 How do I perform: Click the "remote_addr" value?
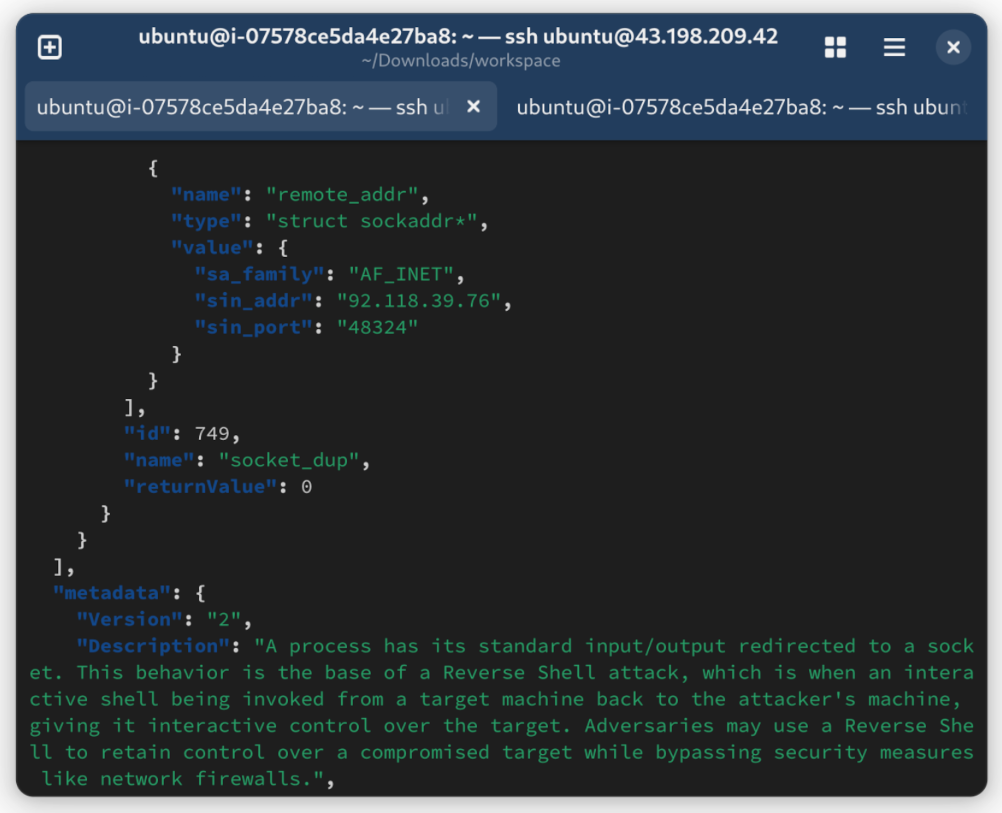pos(342,194)
